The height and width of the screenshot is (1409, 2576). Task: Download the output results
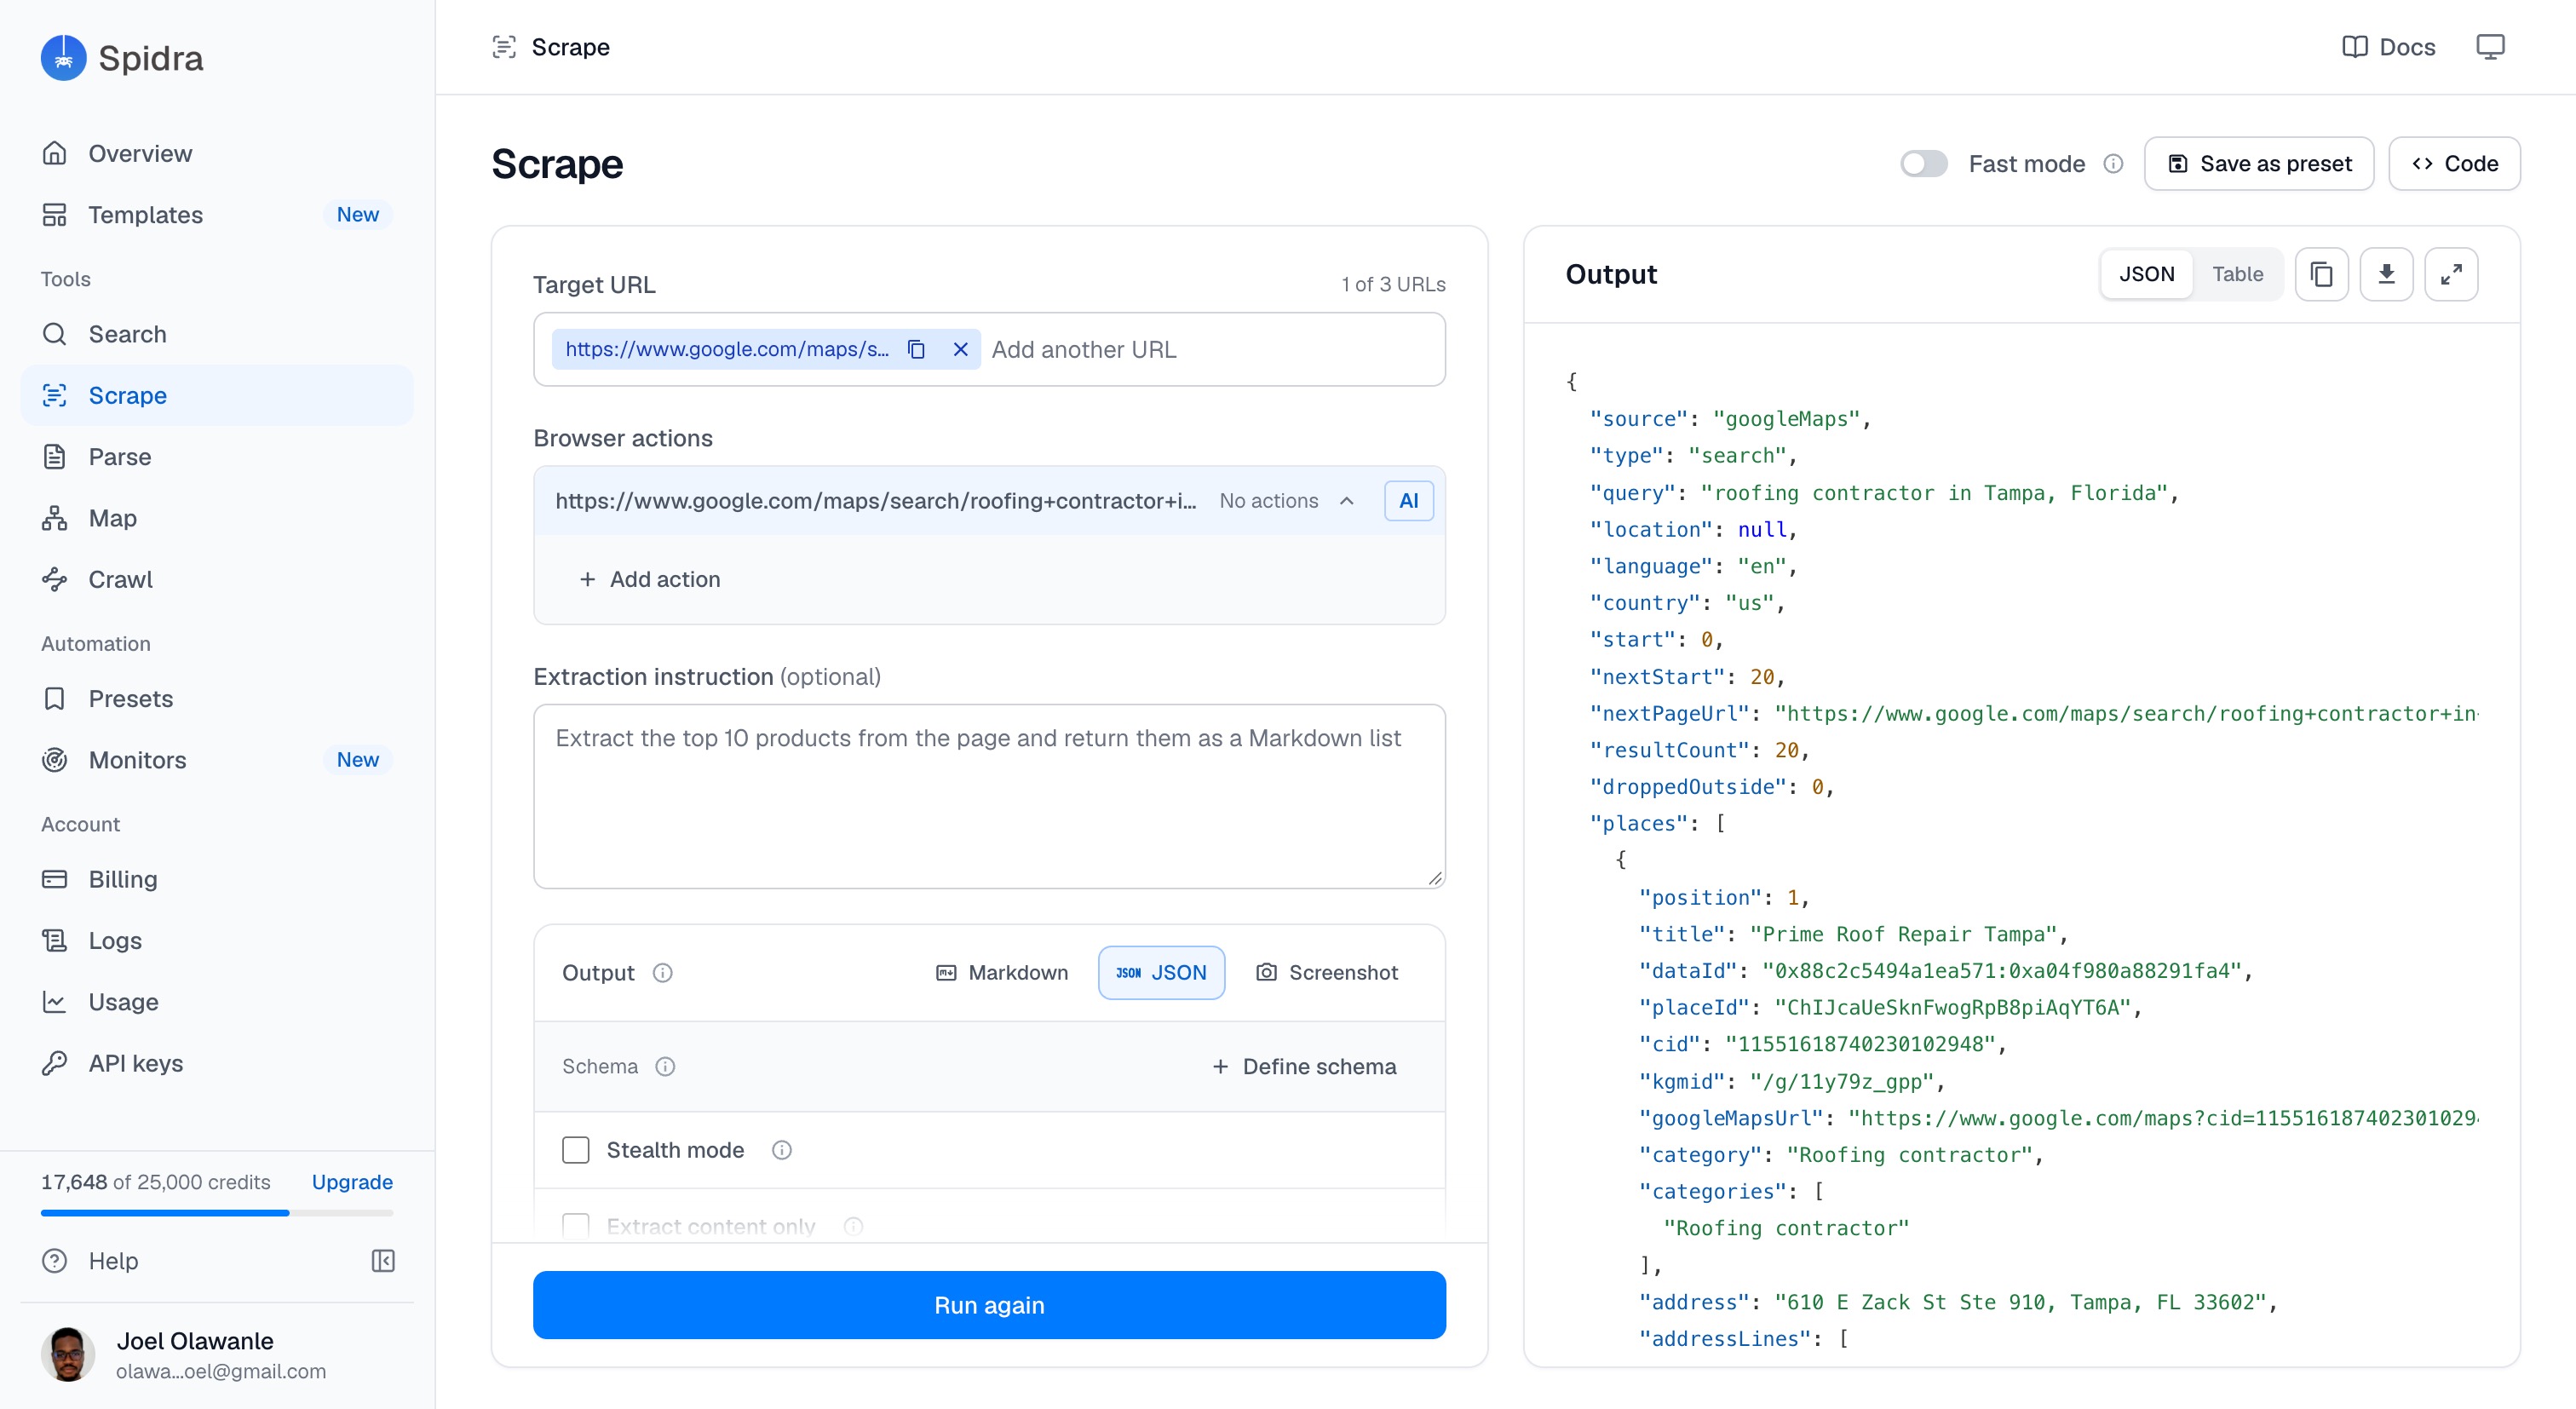(2386, 274)
